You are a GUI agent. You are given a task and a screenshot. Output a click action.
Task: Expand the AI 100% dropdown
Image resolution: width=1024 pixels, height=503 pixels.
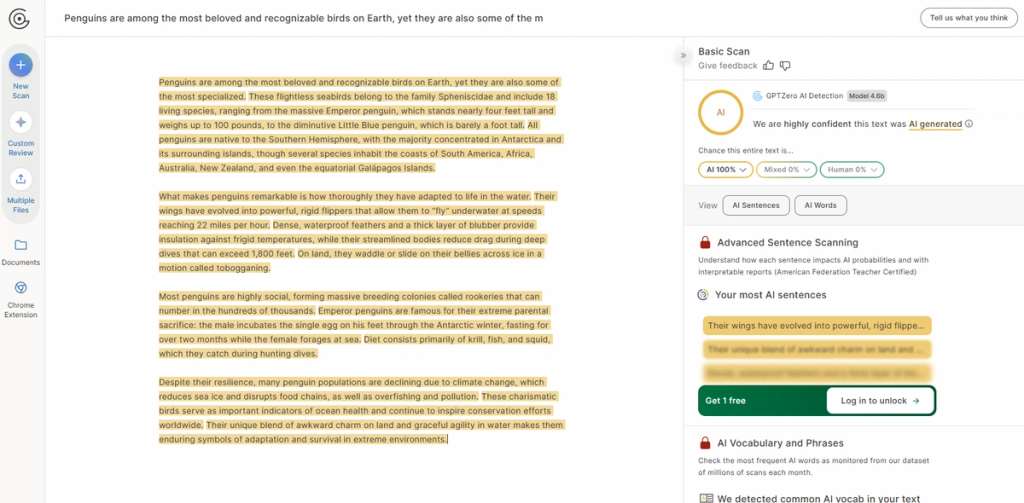(725, 169)
